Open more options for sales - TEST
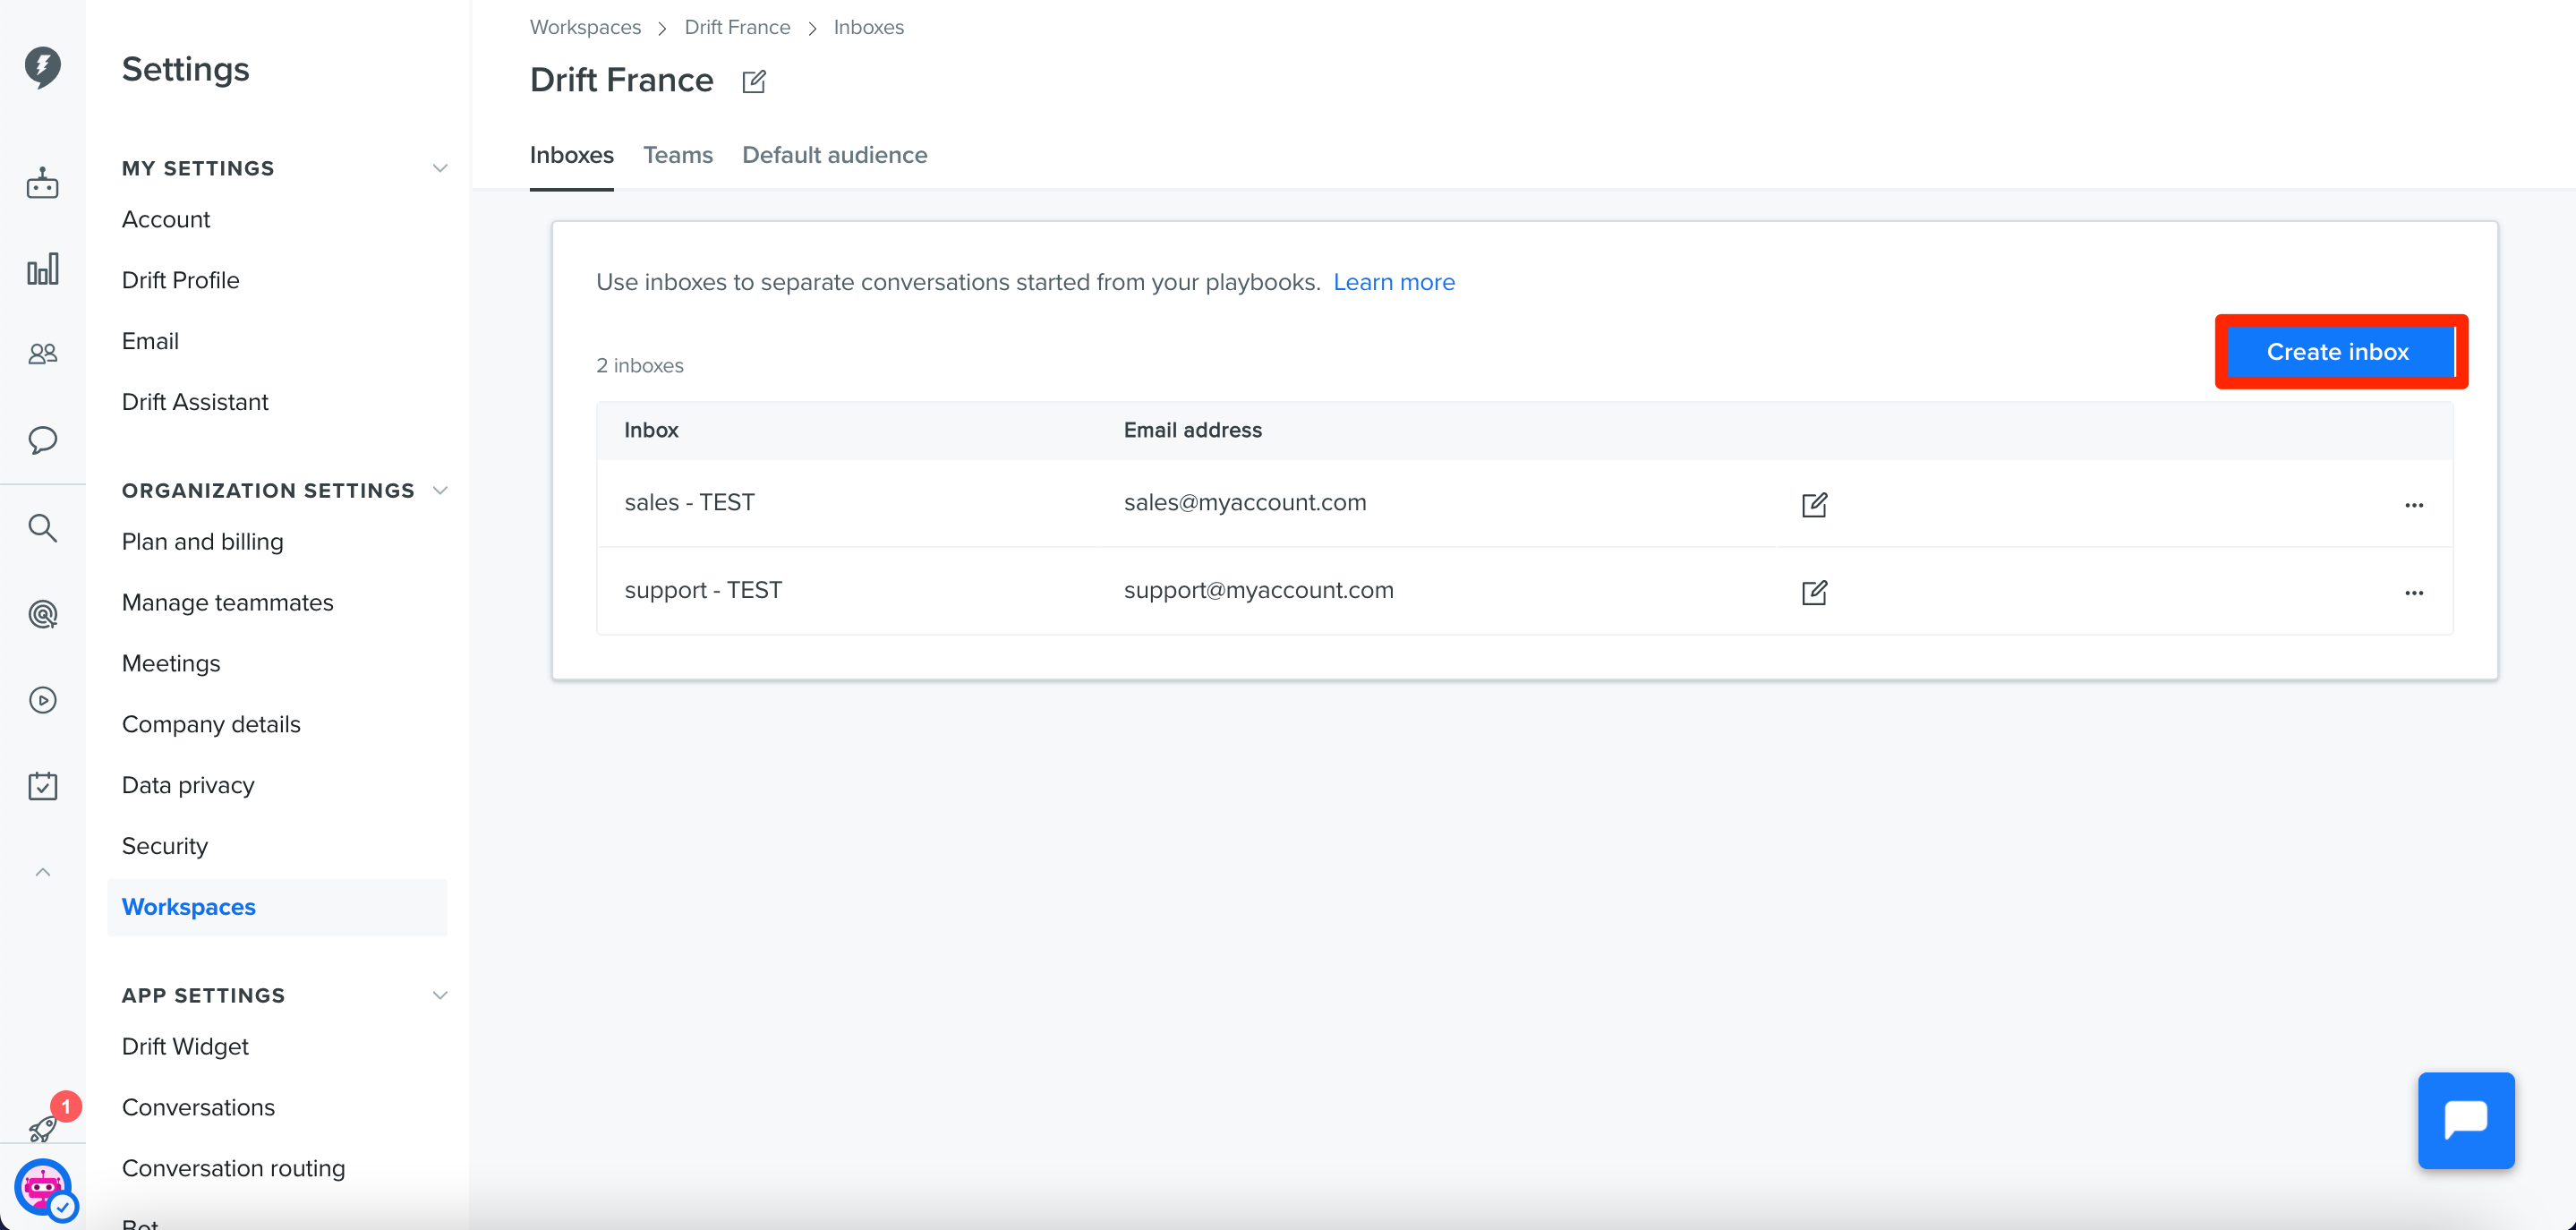The height and width of the screenshot is (1230, 2576). coord(2414,505)
